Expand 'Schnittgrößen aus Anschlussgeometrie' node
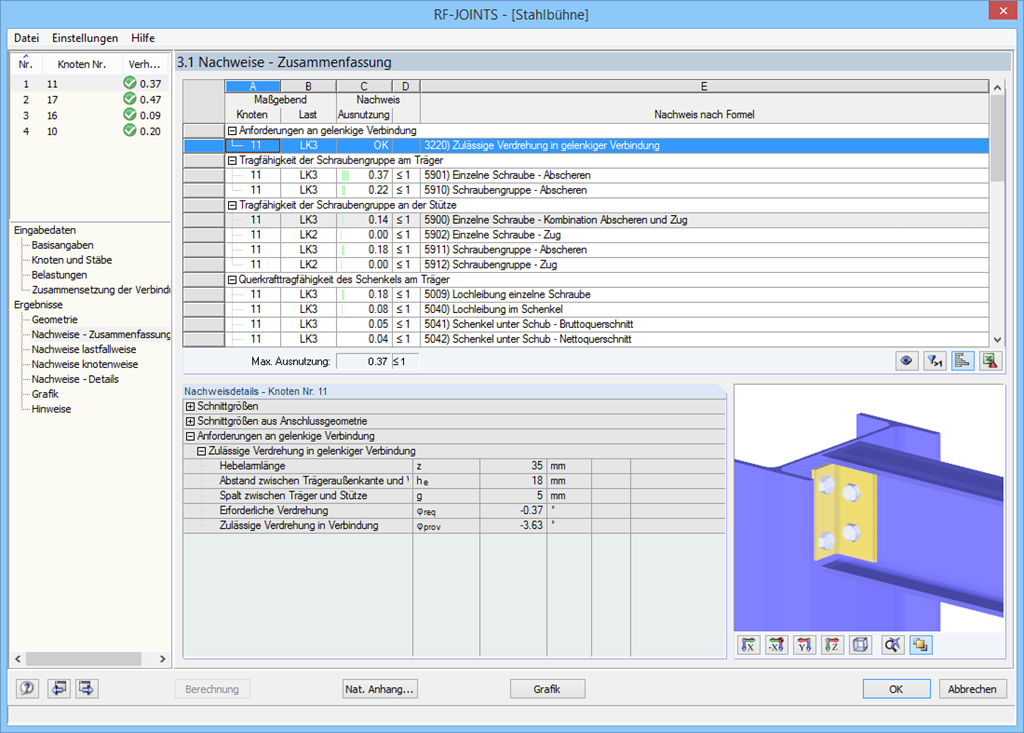This screenshot has width=1024, height=733. [190, 421]
